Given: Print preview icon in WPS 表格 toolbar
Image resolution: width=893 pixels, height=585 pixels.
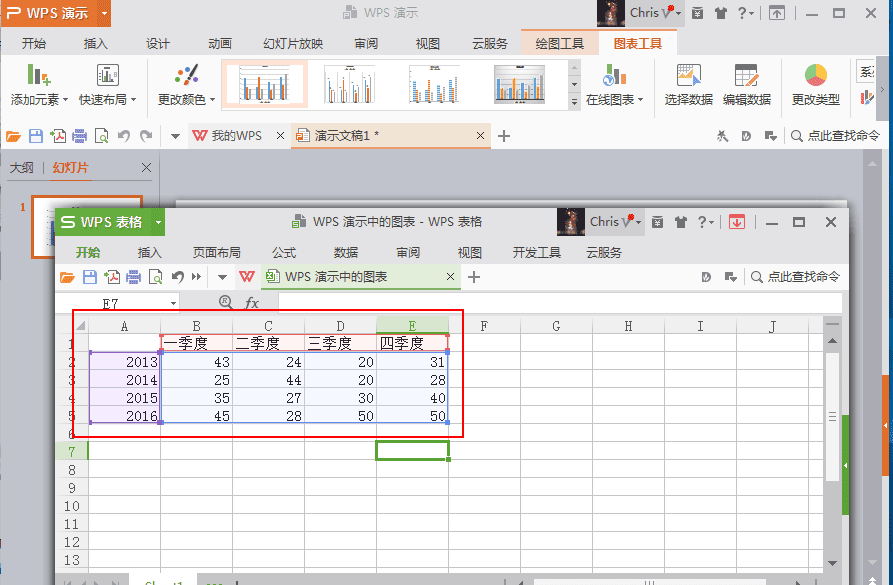Looking at the screenshot, I should (155, 277).
